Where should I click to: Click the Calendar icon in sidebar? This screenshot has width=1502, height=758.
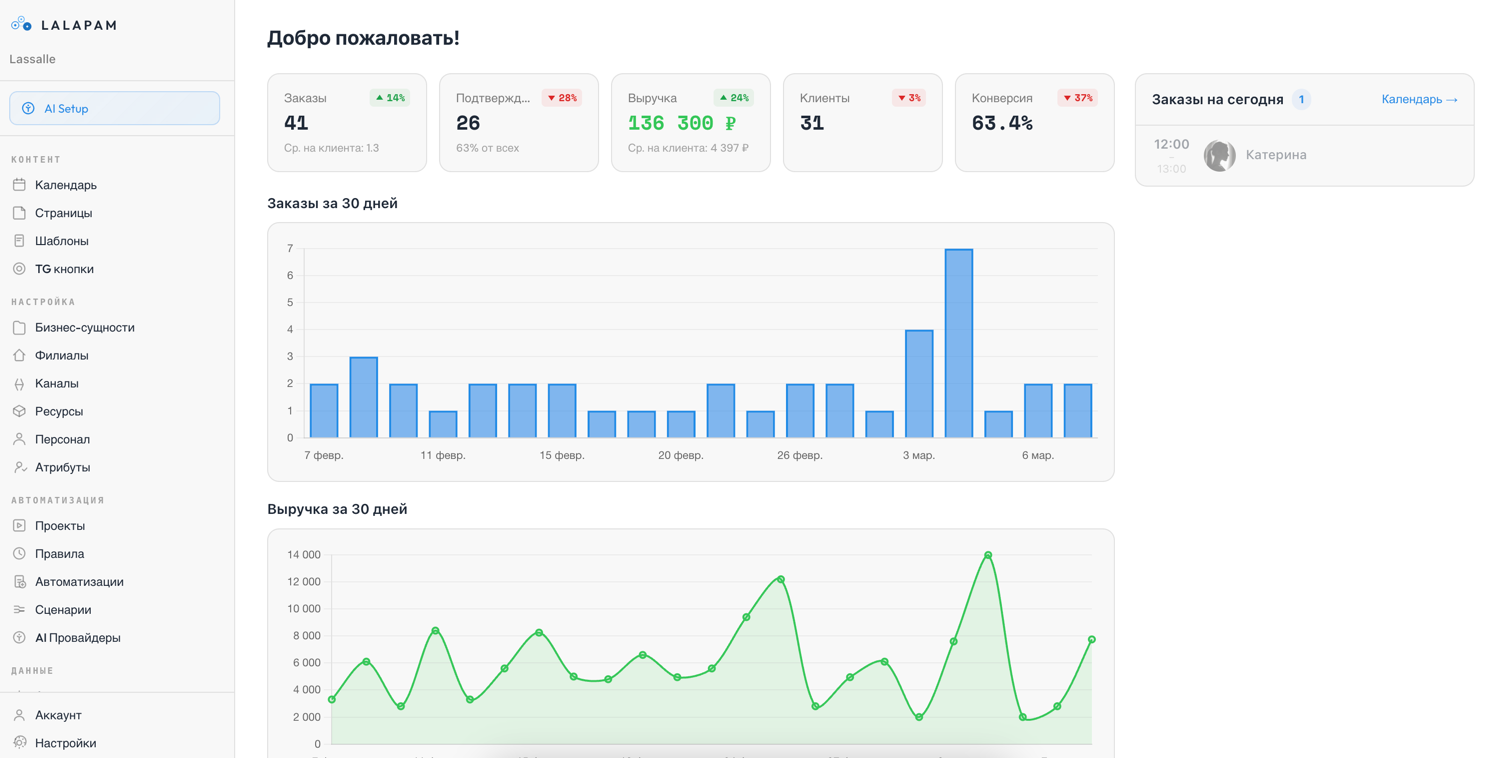coord(19,185)
